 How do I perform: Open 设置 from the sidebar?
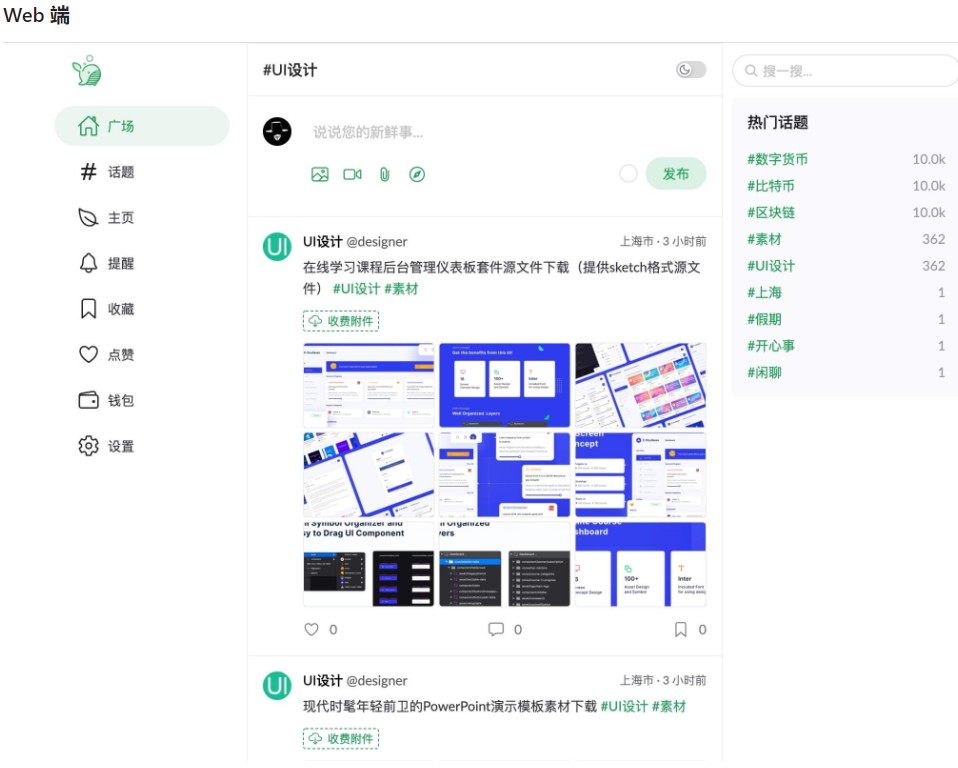tap(120, 447)
